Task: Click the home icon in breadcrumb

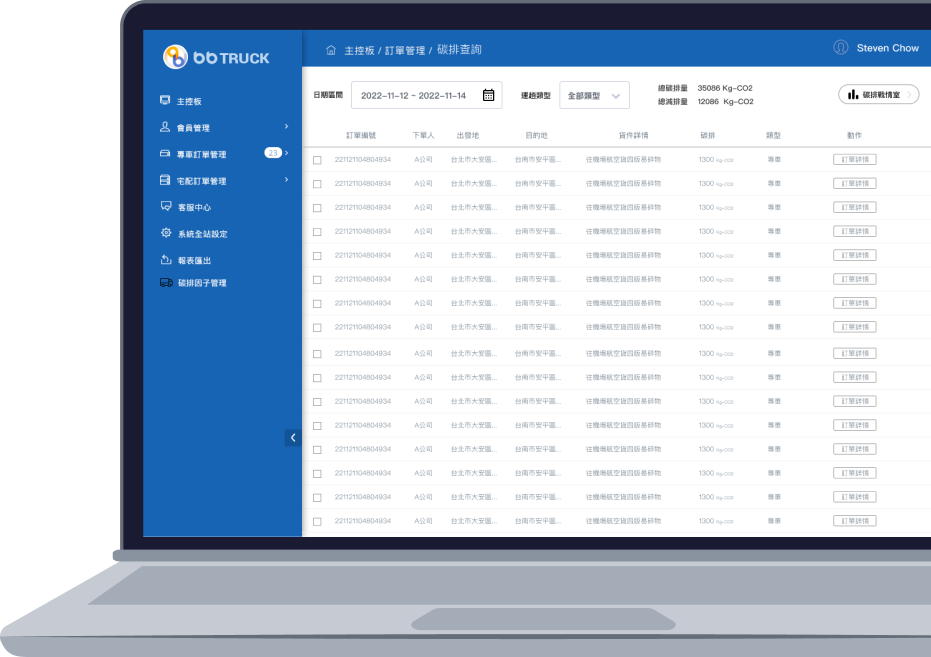Action: click(x=331, y=50)
